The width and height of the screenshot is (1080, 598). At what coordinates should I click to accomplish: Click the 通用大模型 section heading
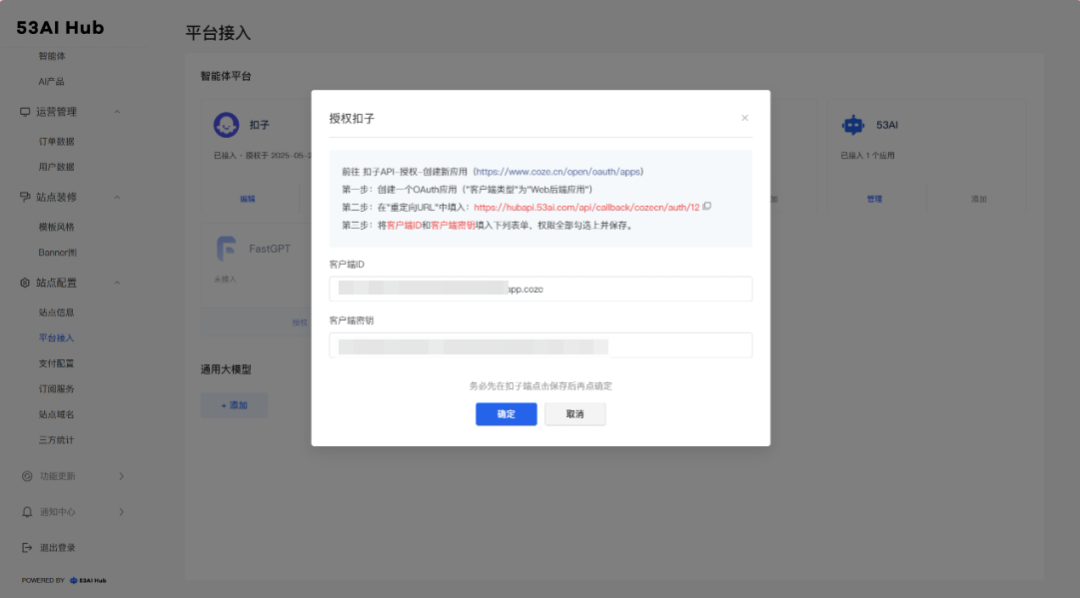pyautogui.click(x=226, y=369)
